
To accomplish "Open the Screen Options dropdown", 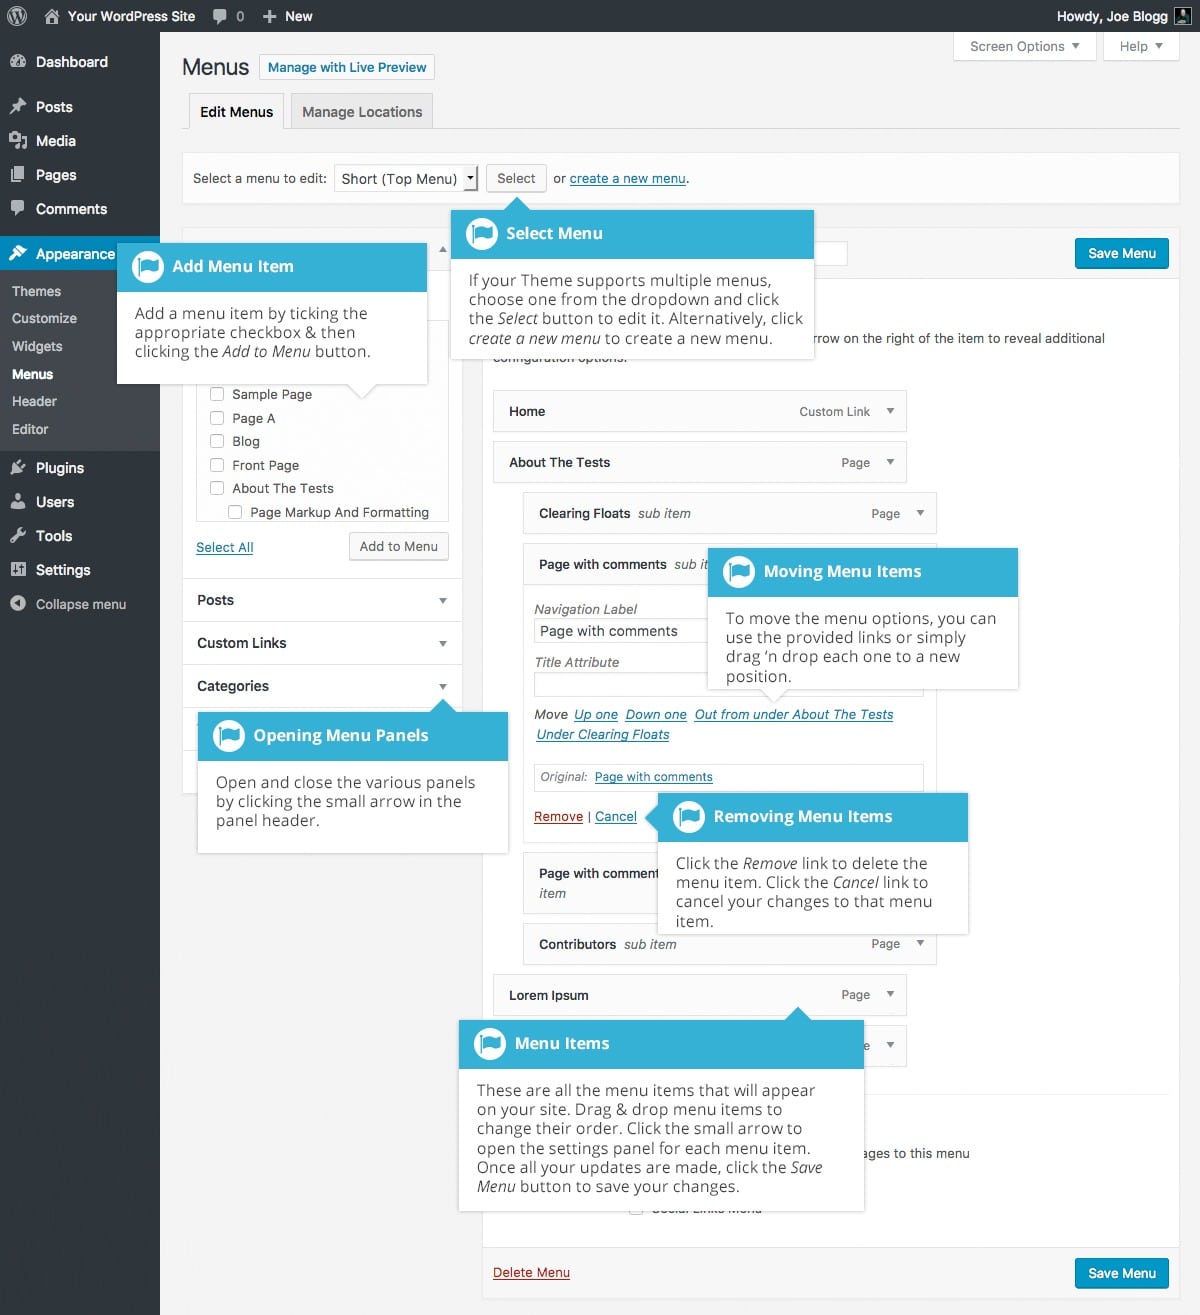I will 1023,46.
